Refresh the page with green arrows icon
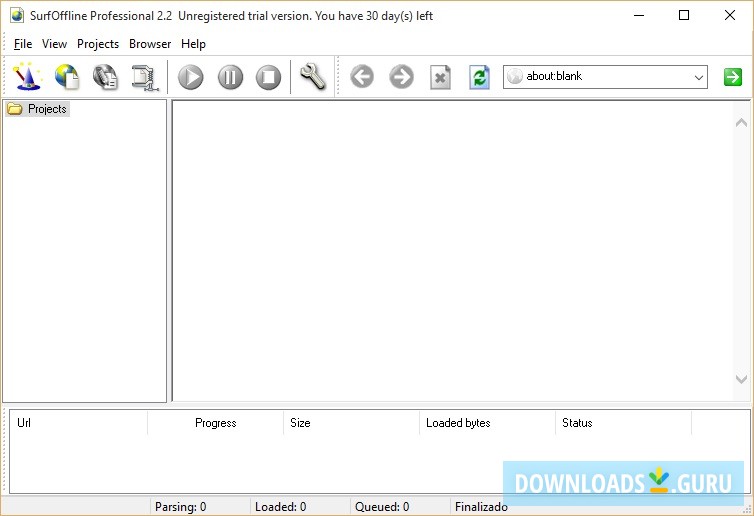Screen dimensions: 754x516 pos(479,77)
